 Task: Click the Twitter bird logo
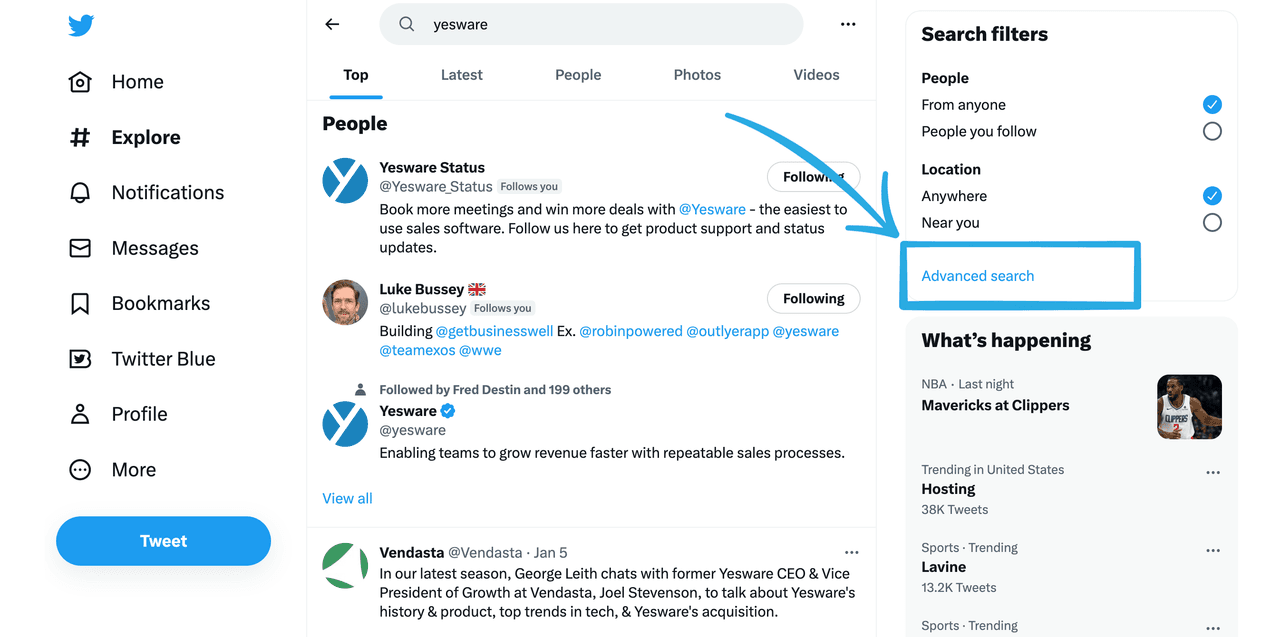tap(81, 26)
